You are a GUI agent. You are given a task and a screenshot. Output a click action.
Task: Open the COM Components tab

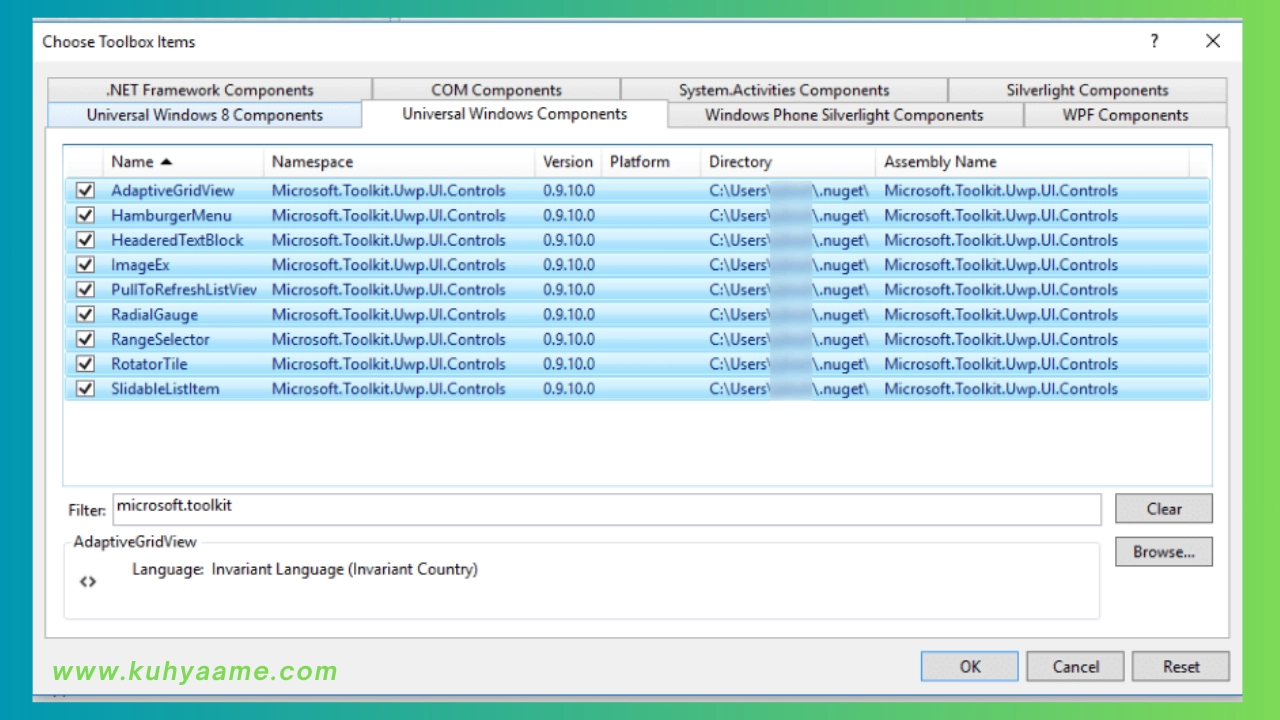tap(496, 90)
